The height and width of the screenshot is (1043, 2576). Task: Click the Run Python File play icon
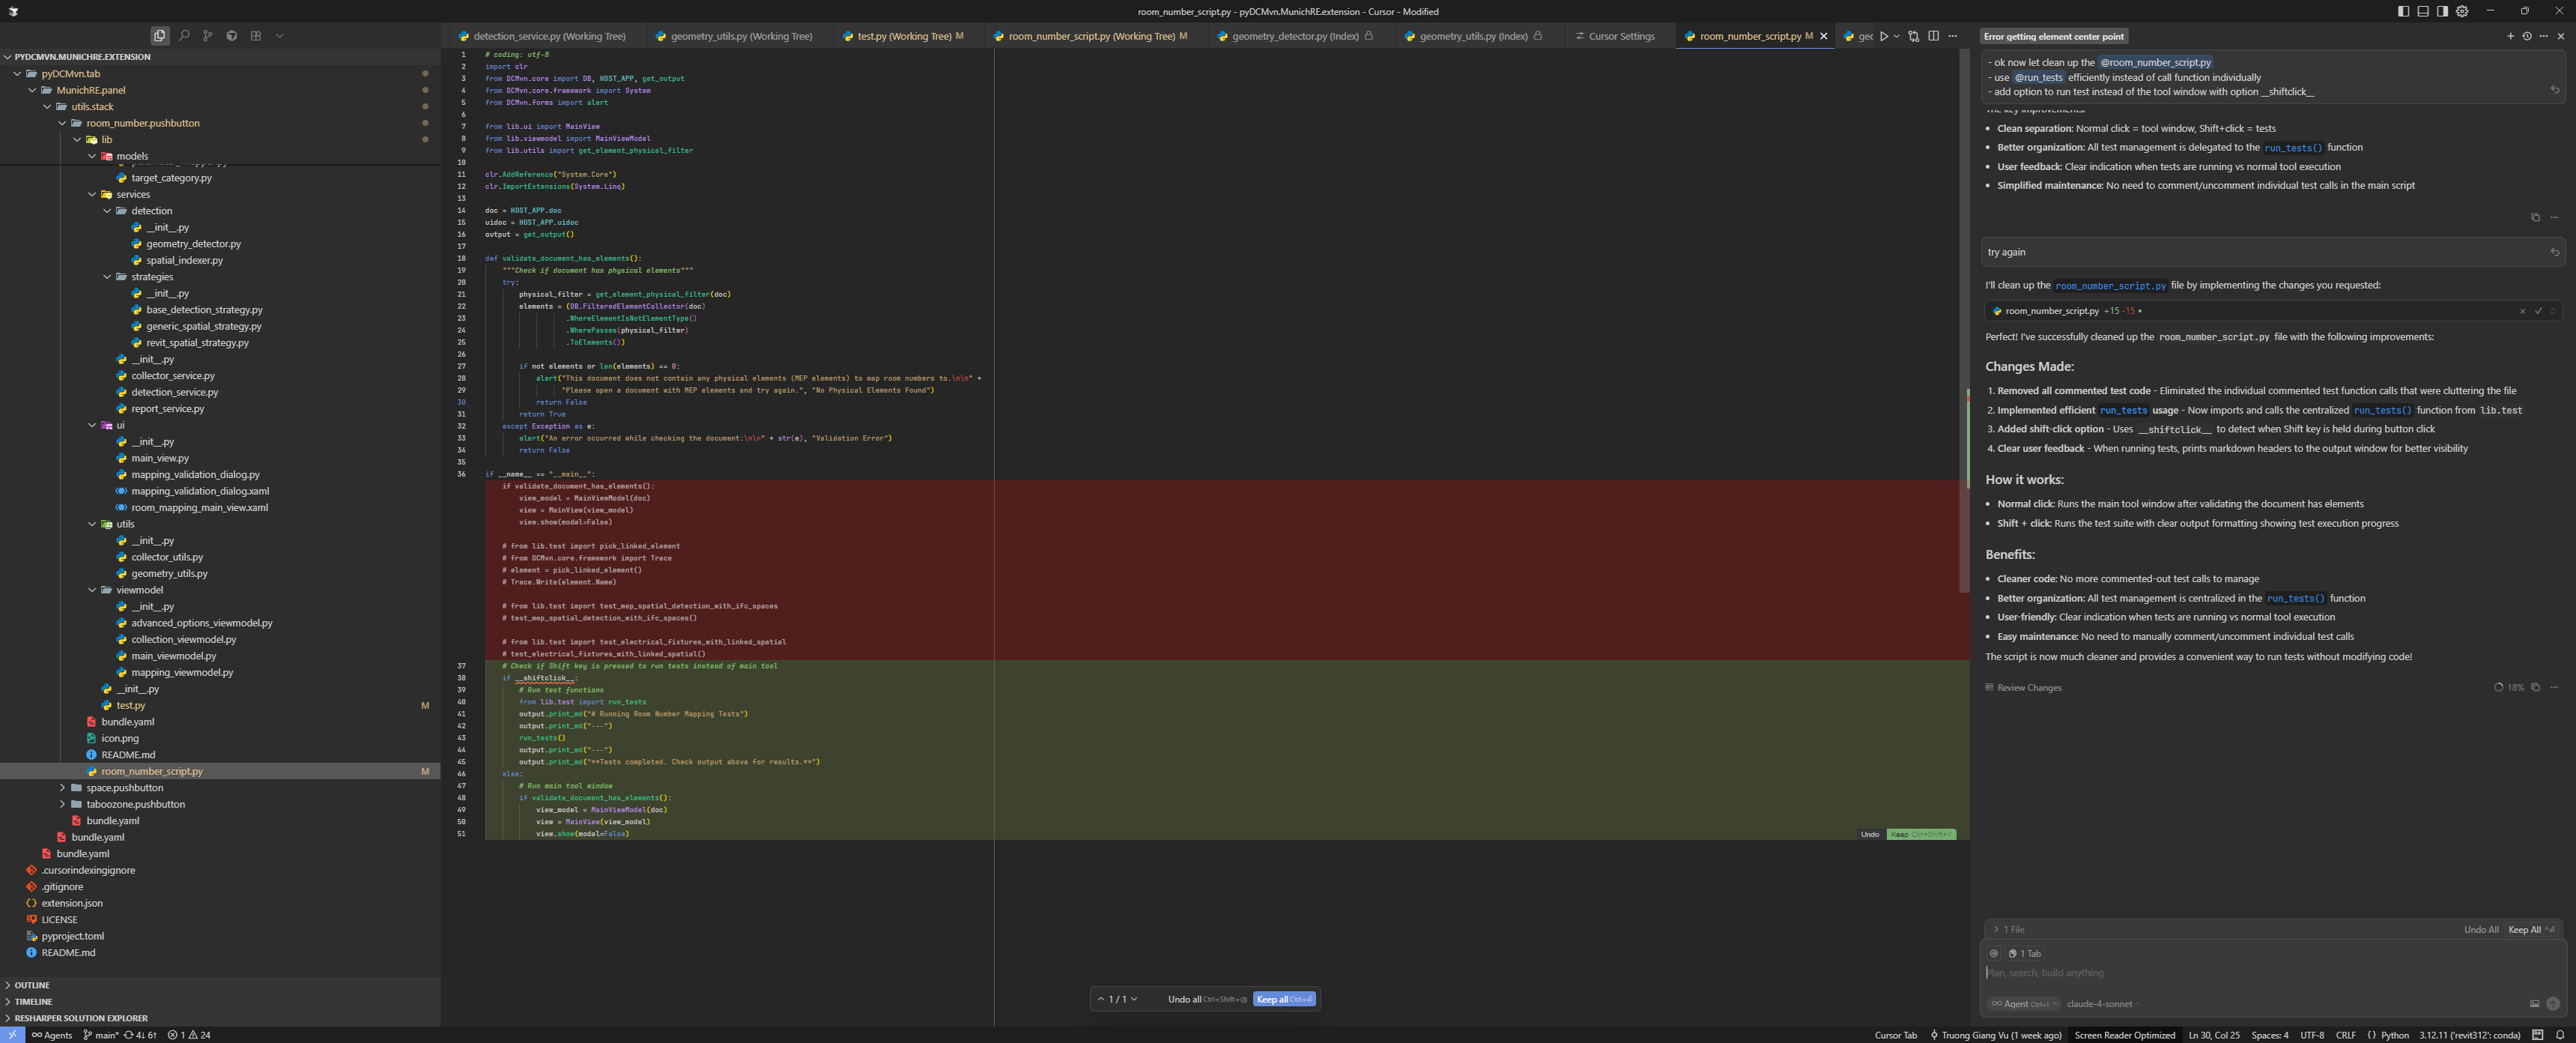pyautogui.click(x=1883, y=36)
